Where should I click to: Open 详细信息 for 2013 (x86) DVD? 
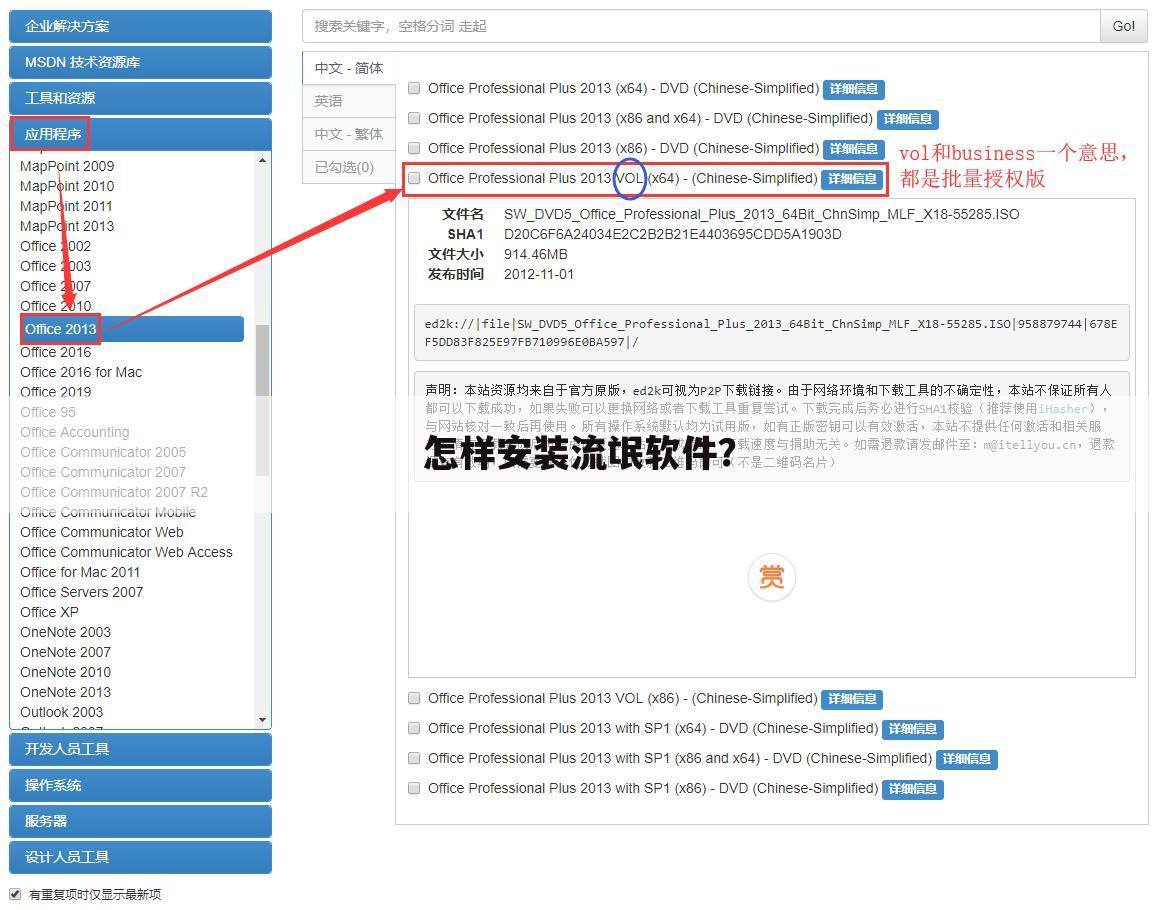click(x=854, y=149)
